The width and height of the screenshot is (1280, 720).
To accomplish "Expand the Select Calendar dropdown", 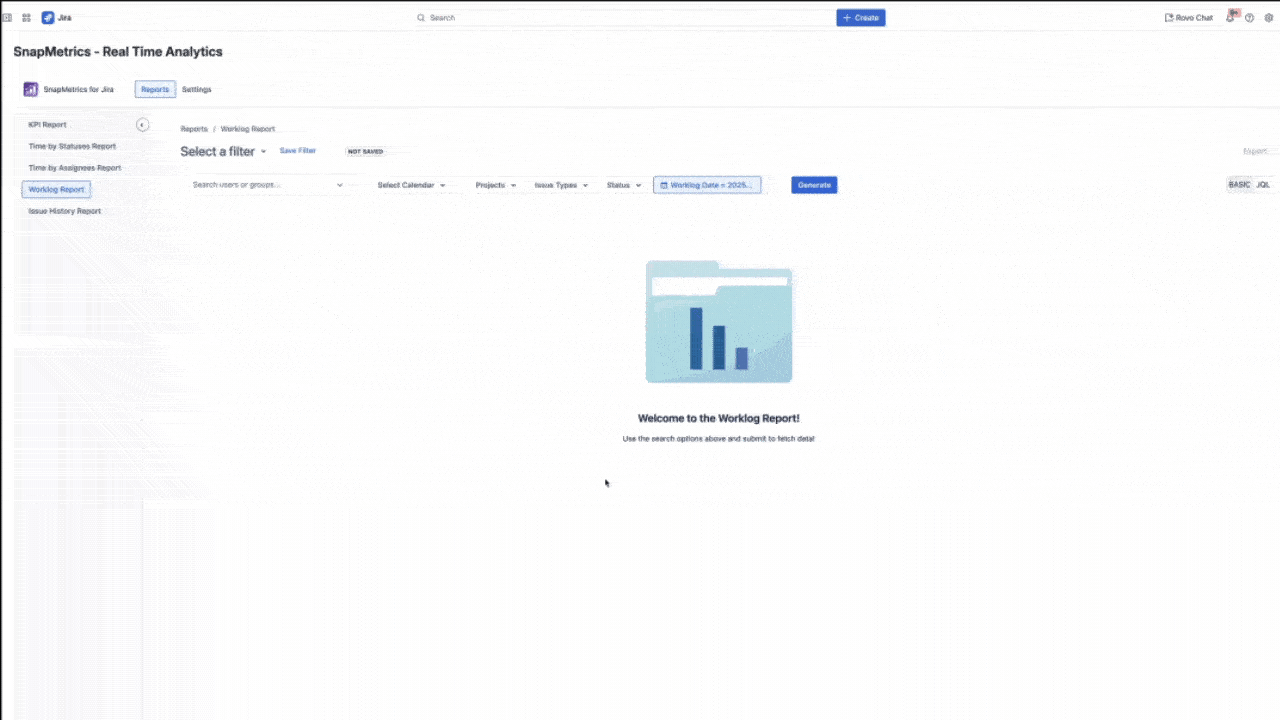I will point(411,185).
